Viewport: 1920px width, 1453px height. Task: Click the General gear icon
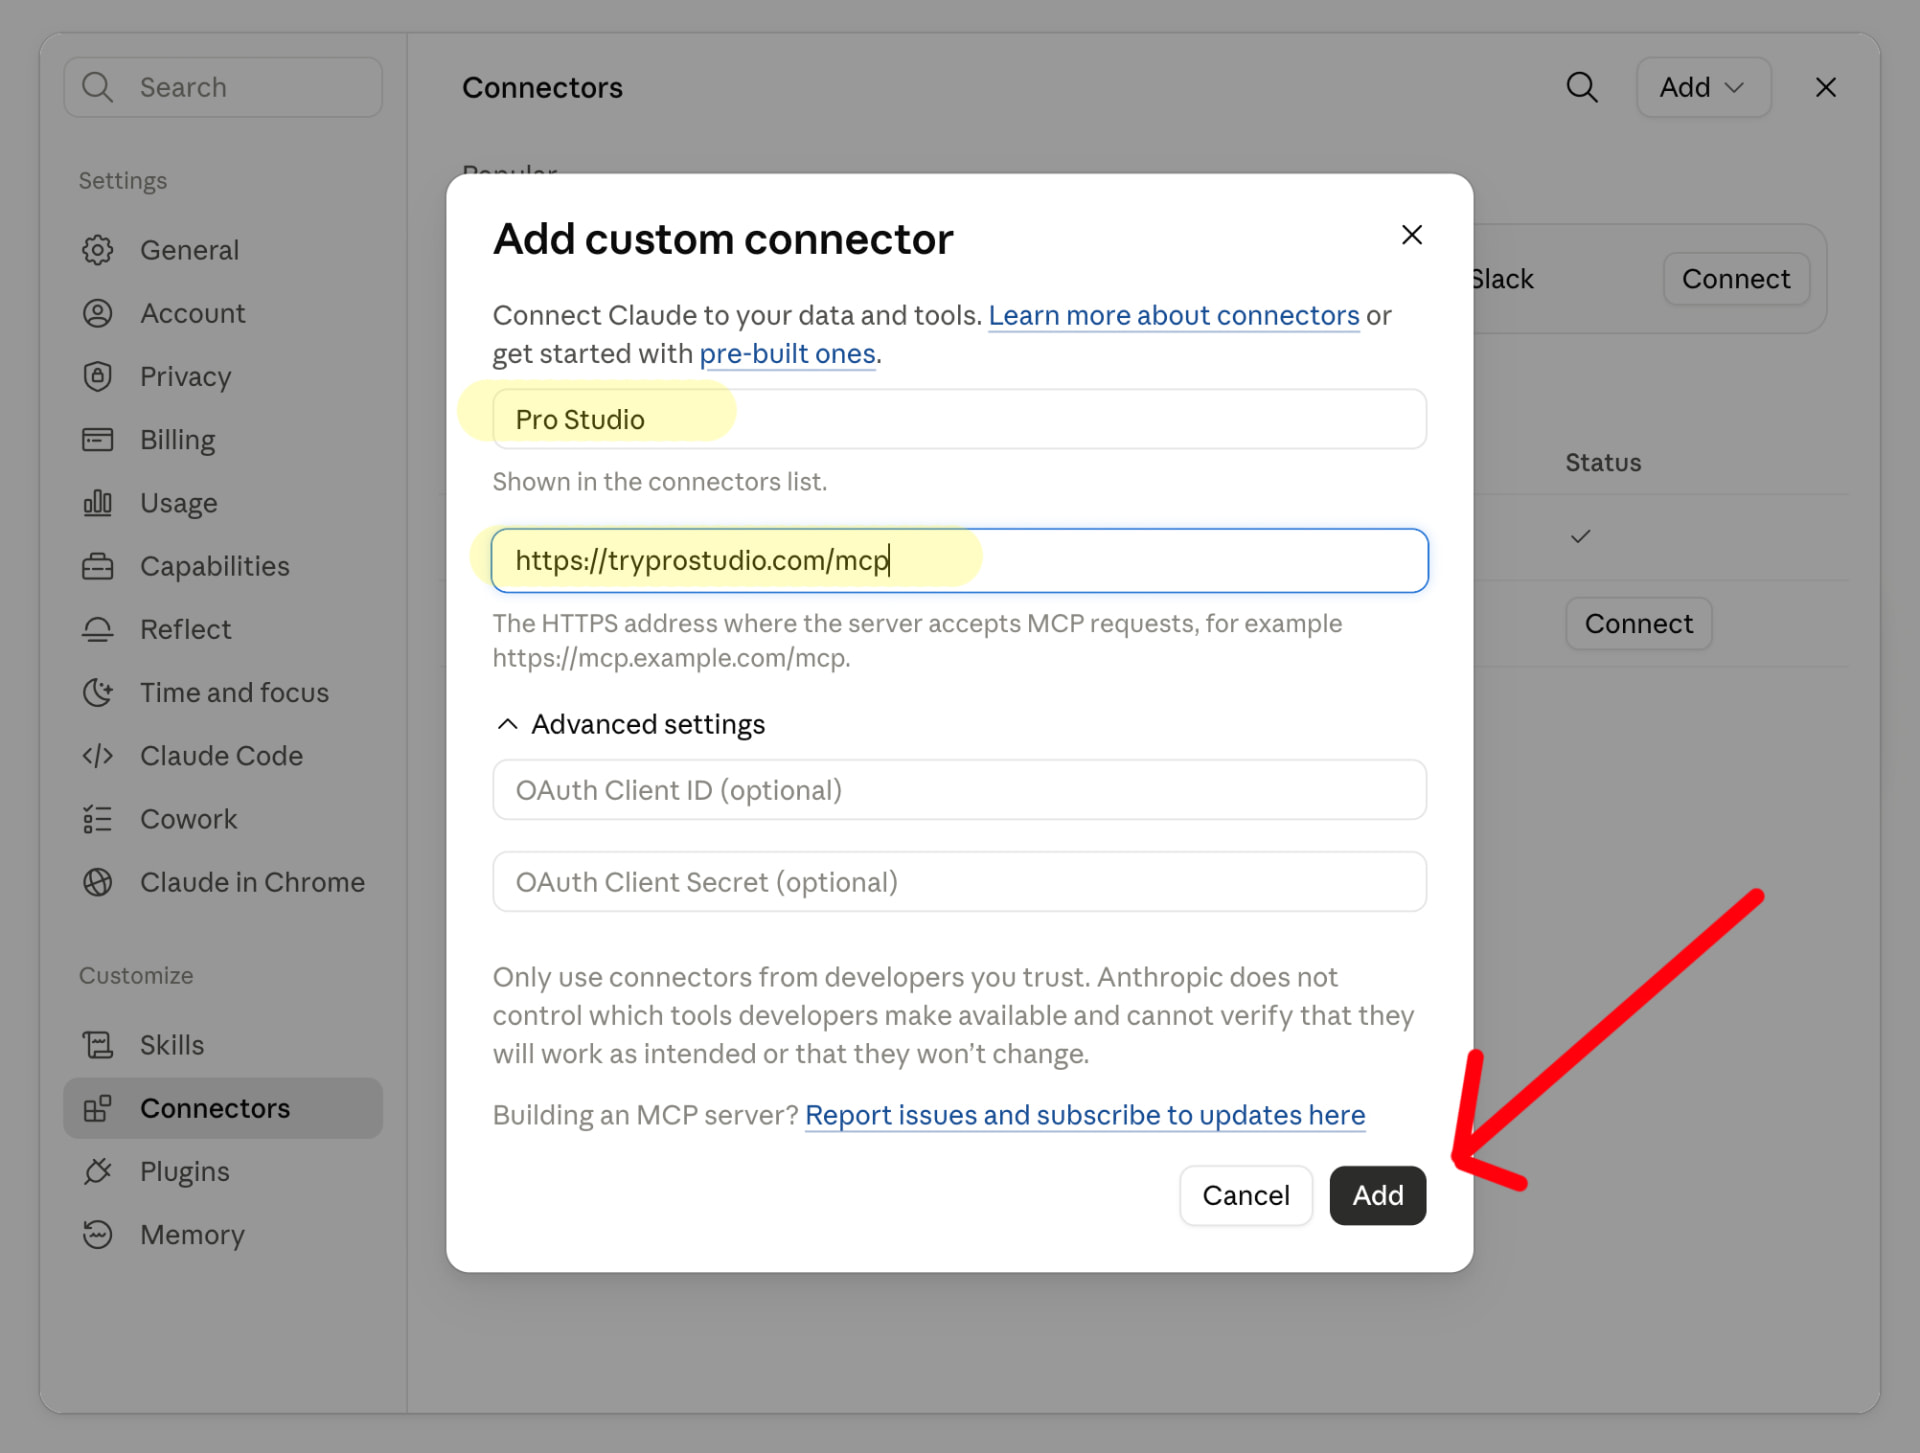click(x=97, y=250)
